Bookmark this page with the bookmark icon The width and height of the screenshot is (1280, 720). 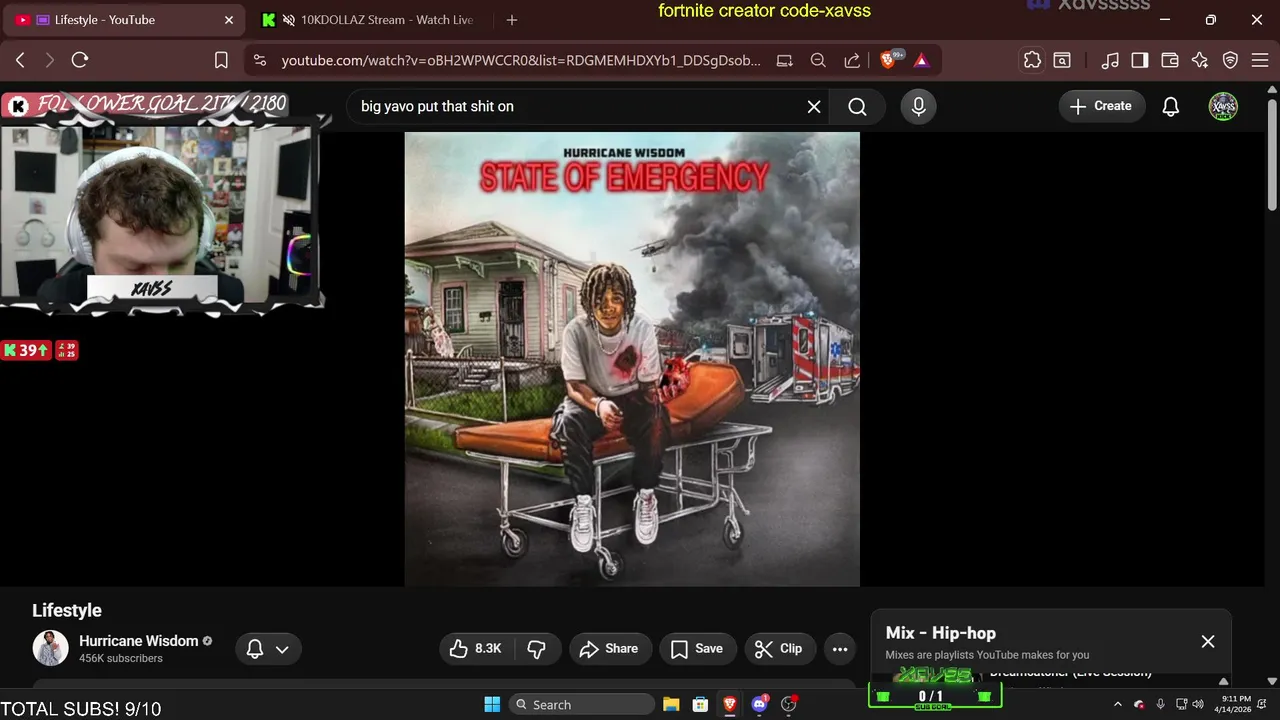pos(221,60)
